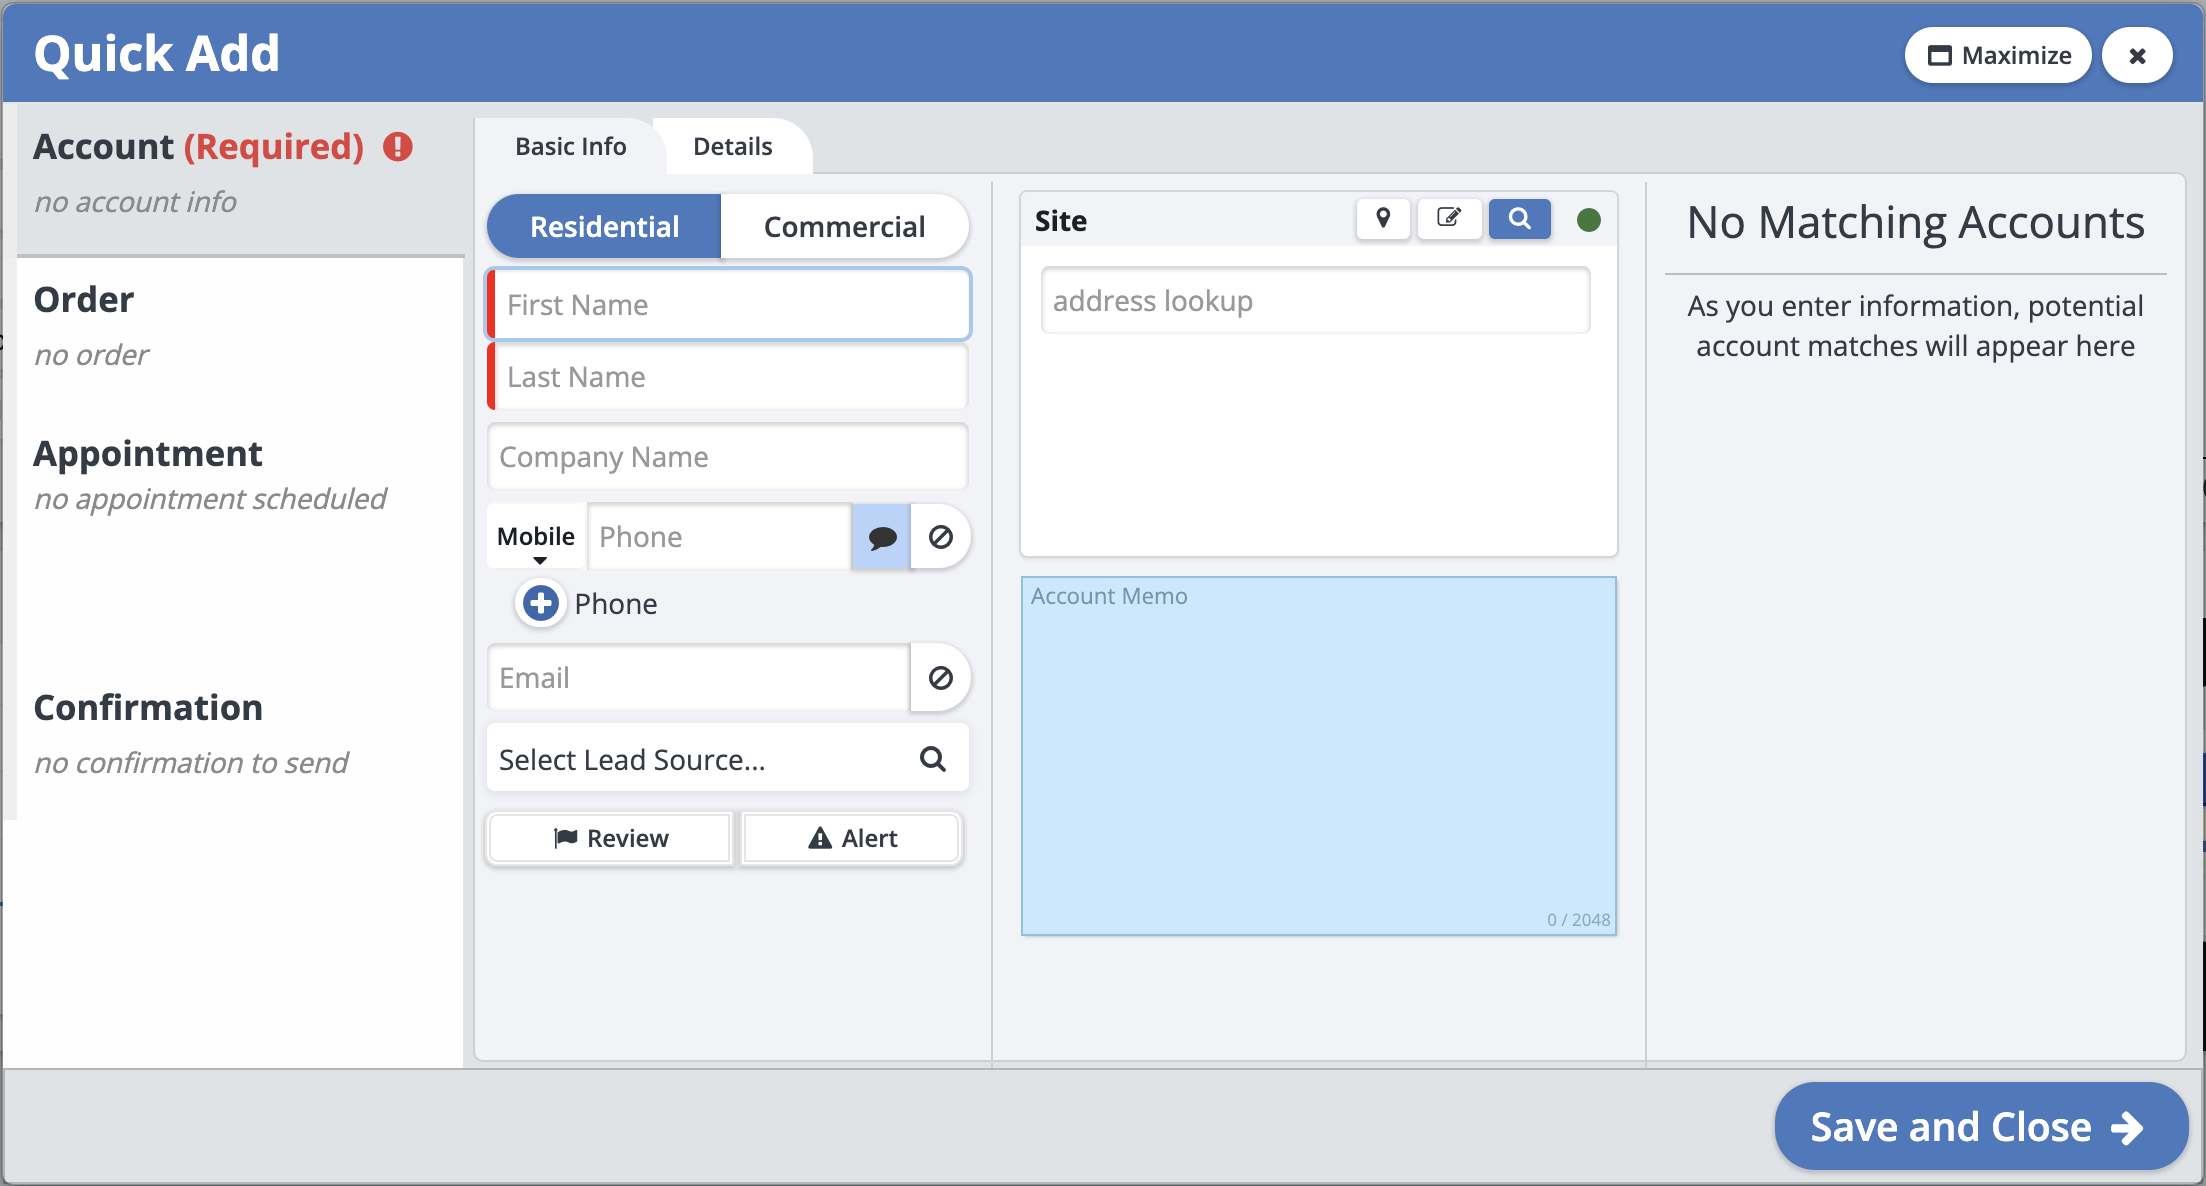Screen dimensions: 2206x1186
Task: Click the Save and Close button
Action: (x=1979, y=1127)
